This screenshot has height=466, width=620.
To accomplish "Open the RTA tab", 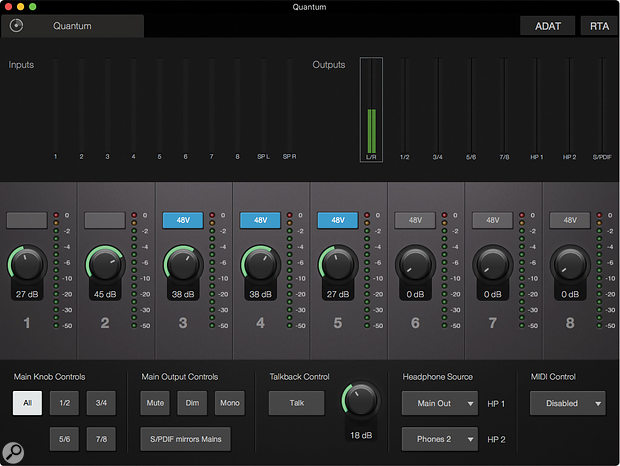I will [x=599, y=26].
